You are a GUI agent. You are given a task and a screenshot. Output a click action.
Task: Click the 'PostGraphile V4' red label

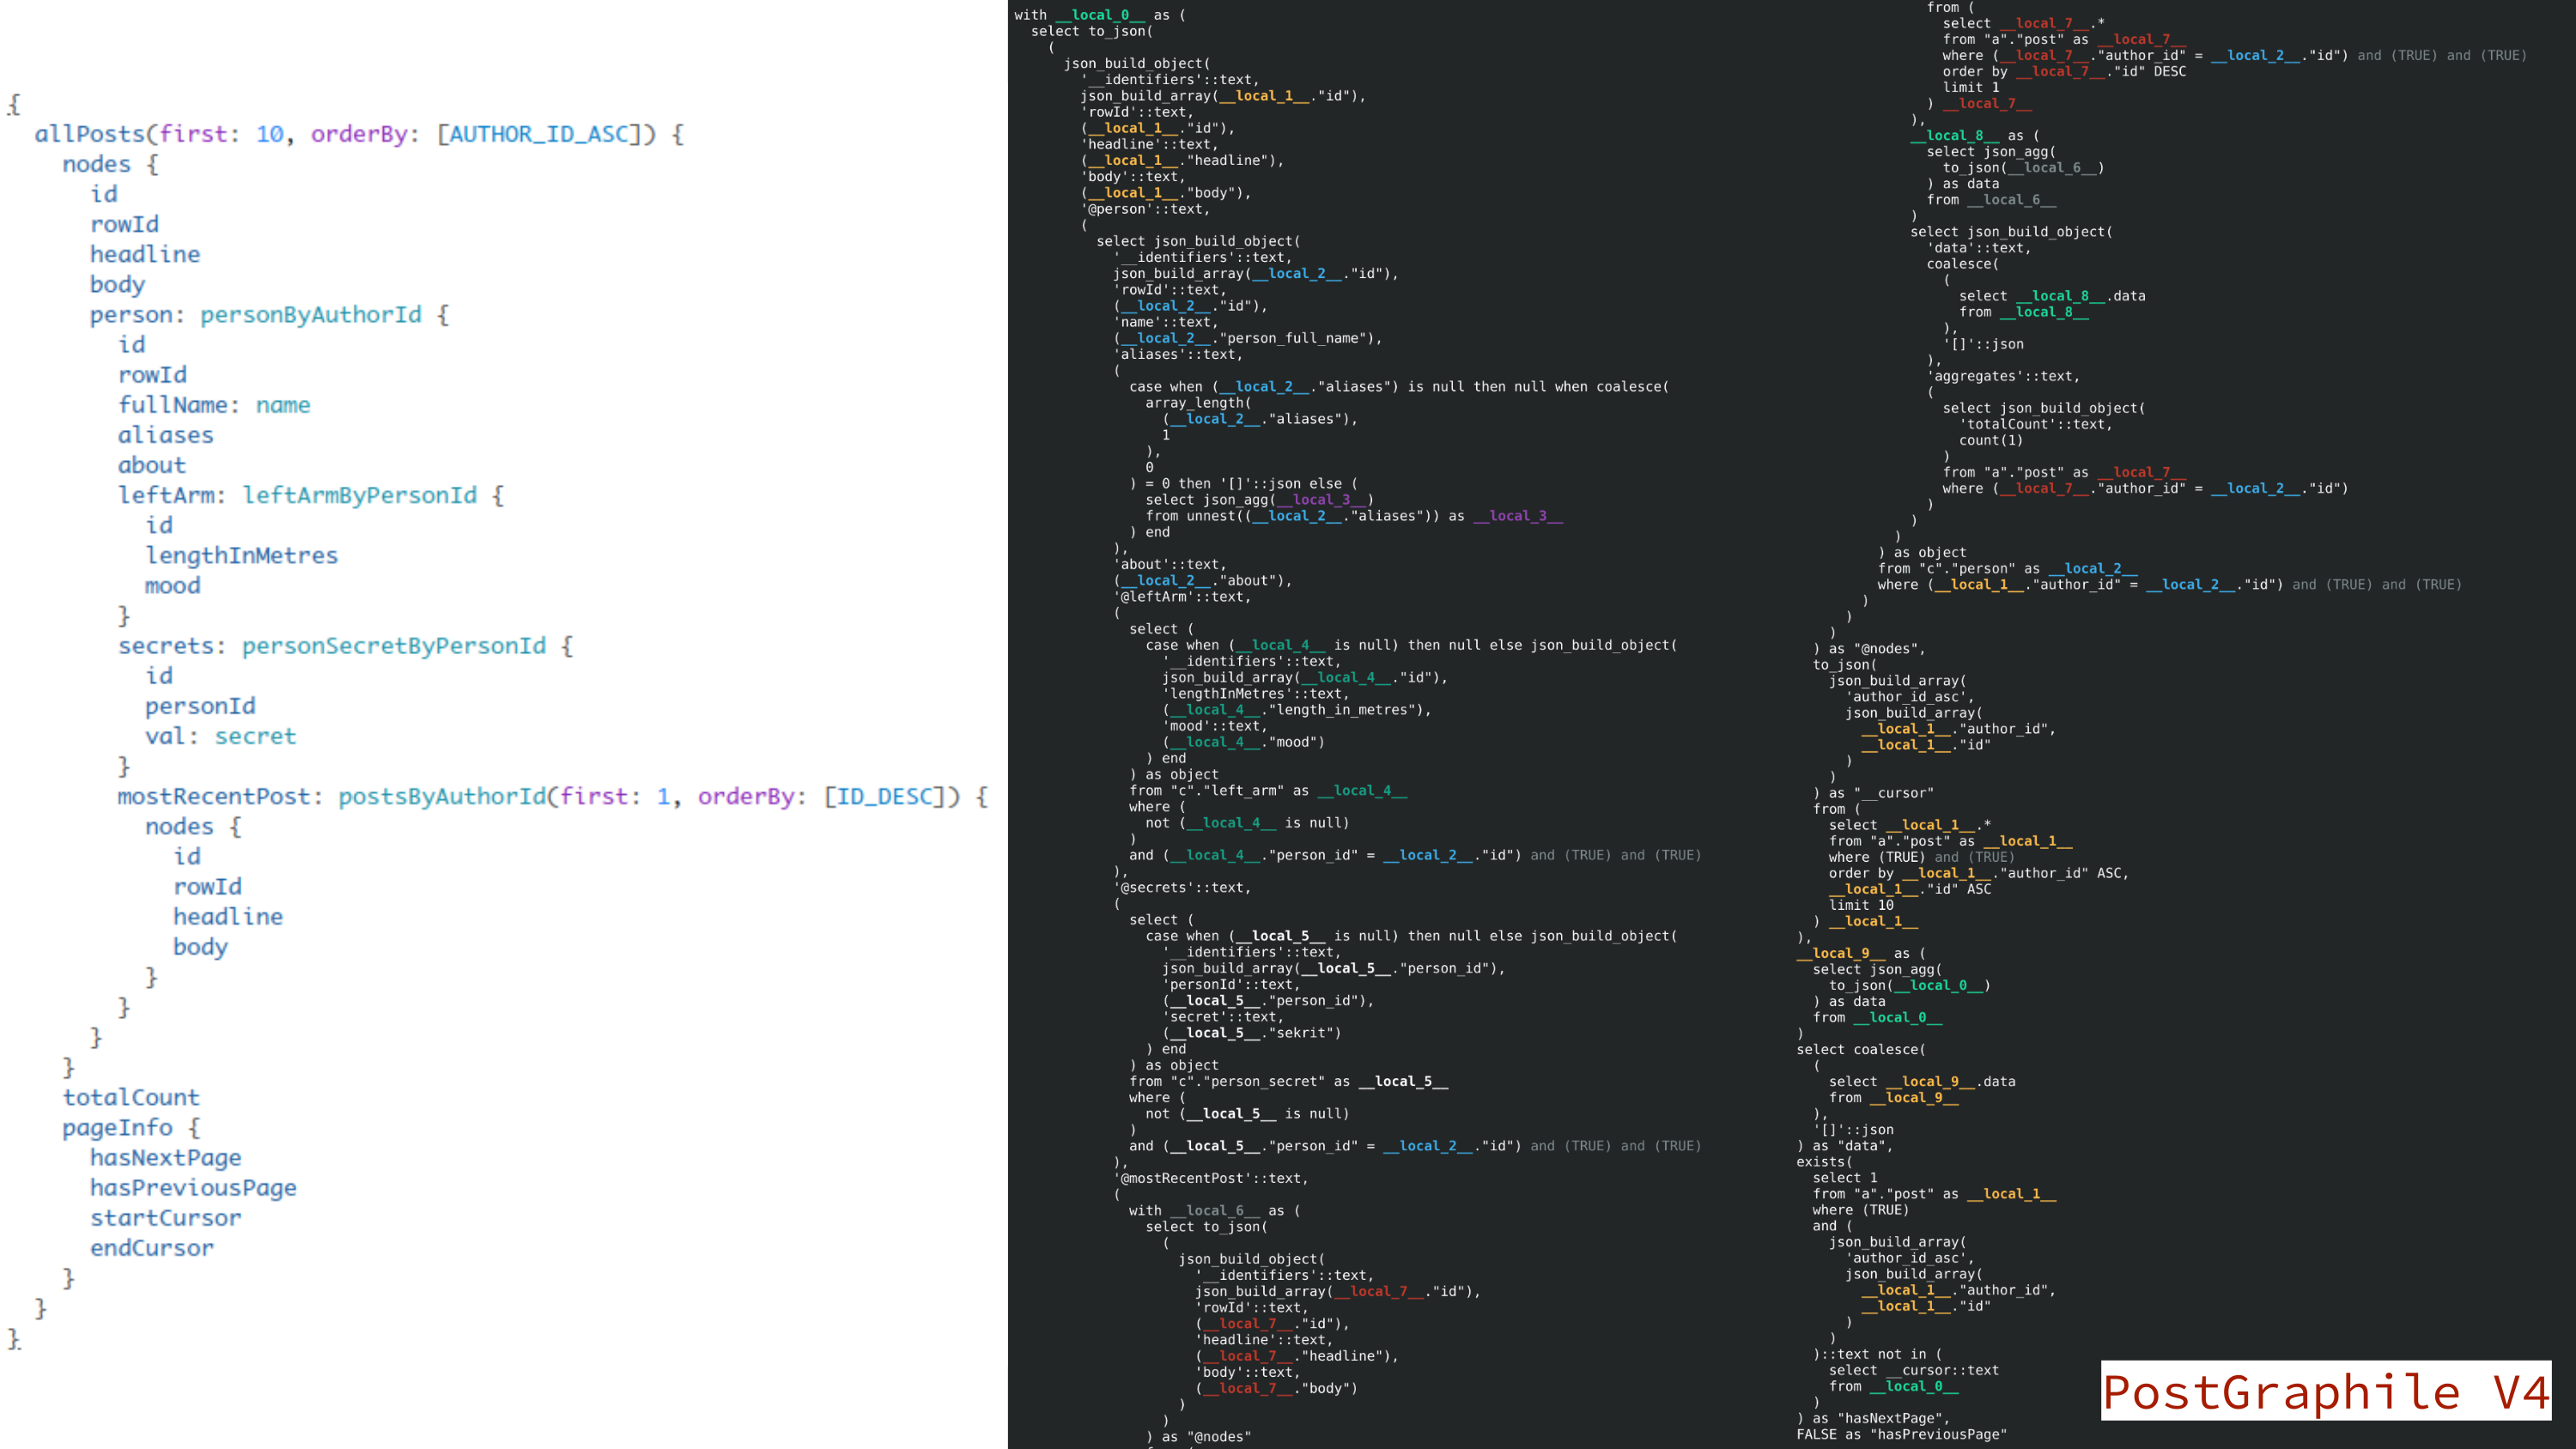click(2326, 1391)
